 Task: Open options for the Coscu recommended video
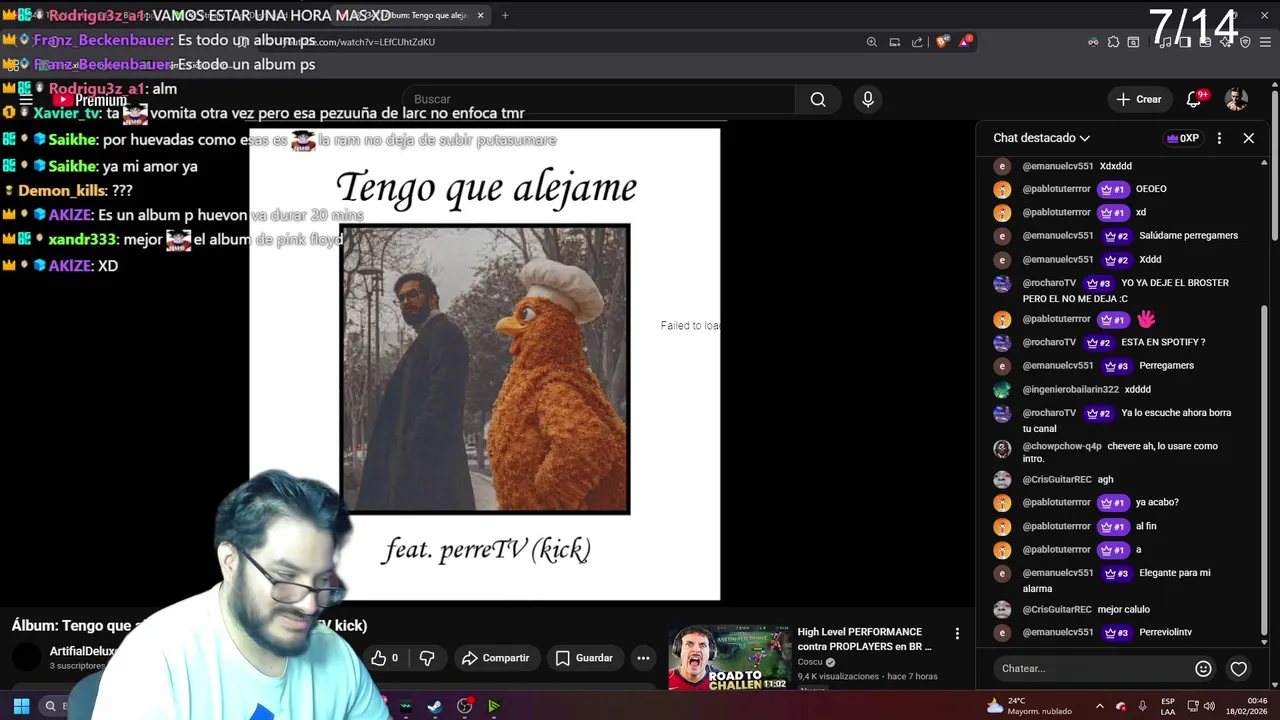tap(957, 634)
